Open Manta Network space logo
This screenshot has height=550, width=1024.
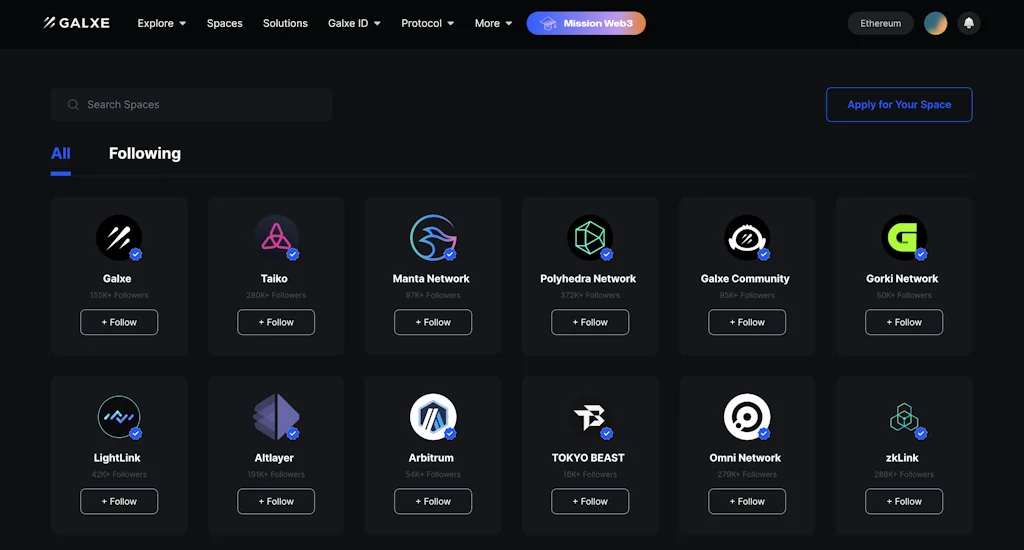coord(432,238)
